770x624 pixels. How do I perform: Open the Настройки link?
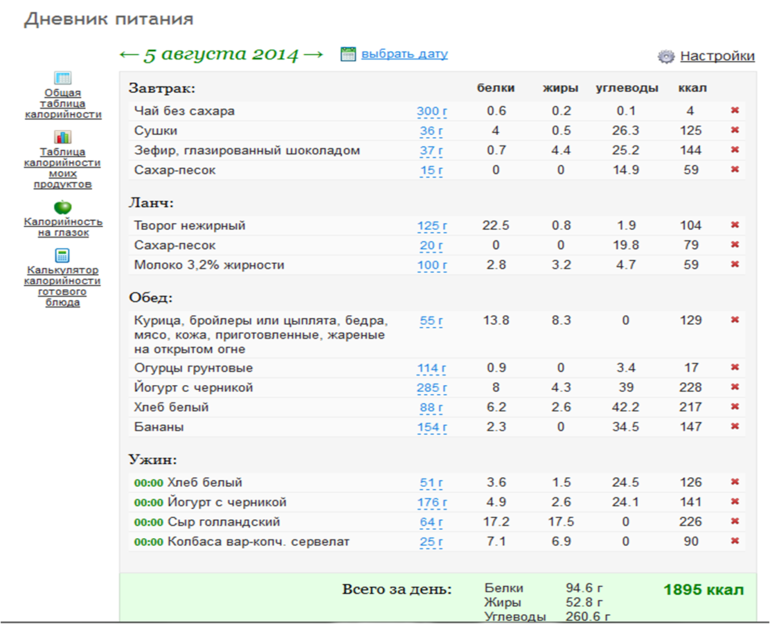pyautogui.click(x=717, y=57)
